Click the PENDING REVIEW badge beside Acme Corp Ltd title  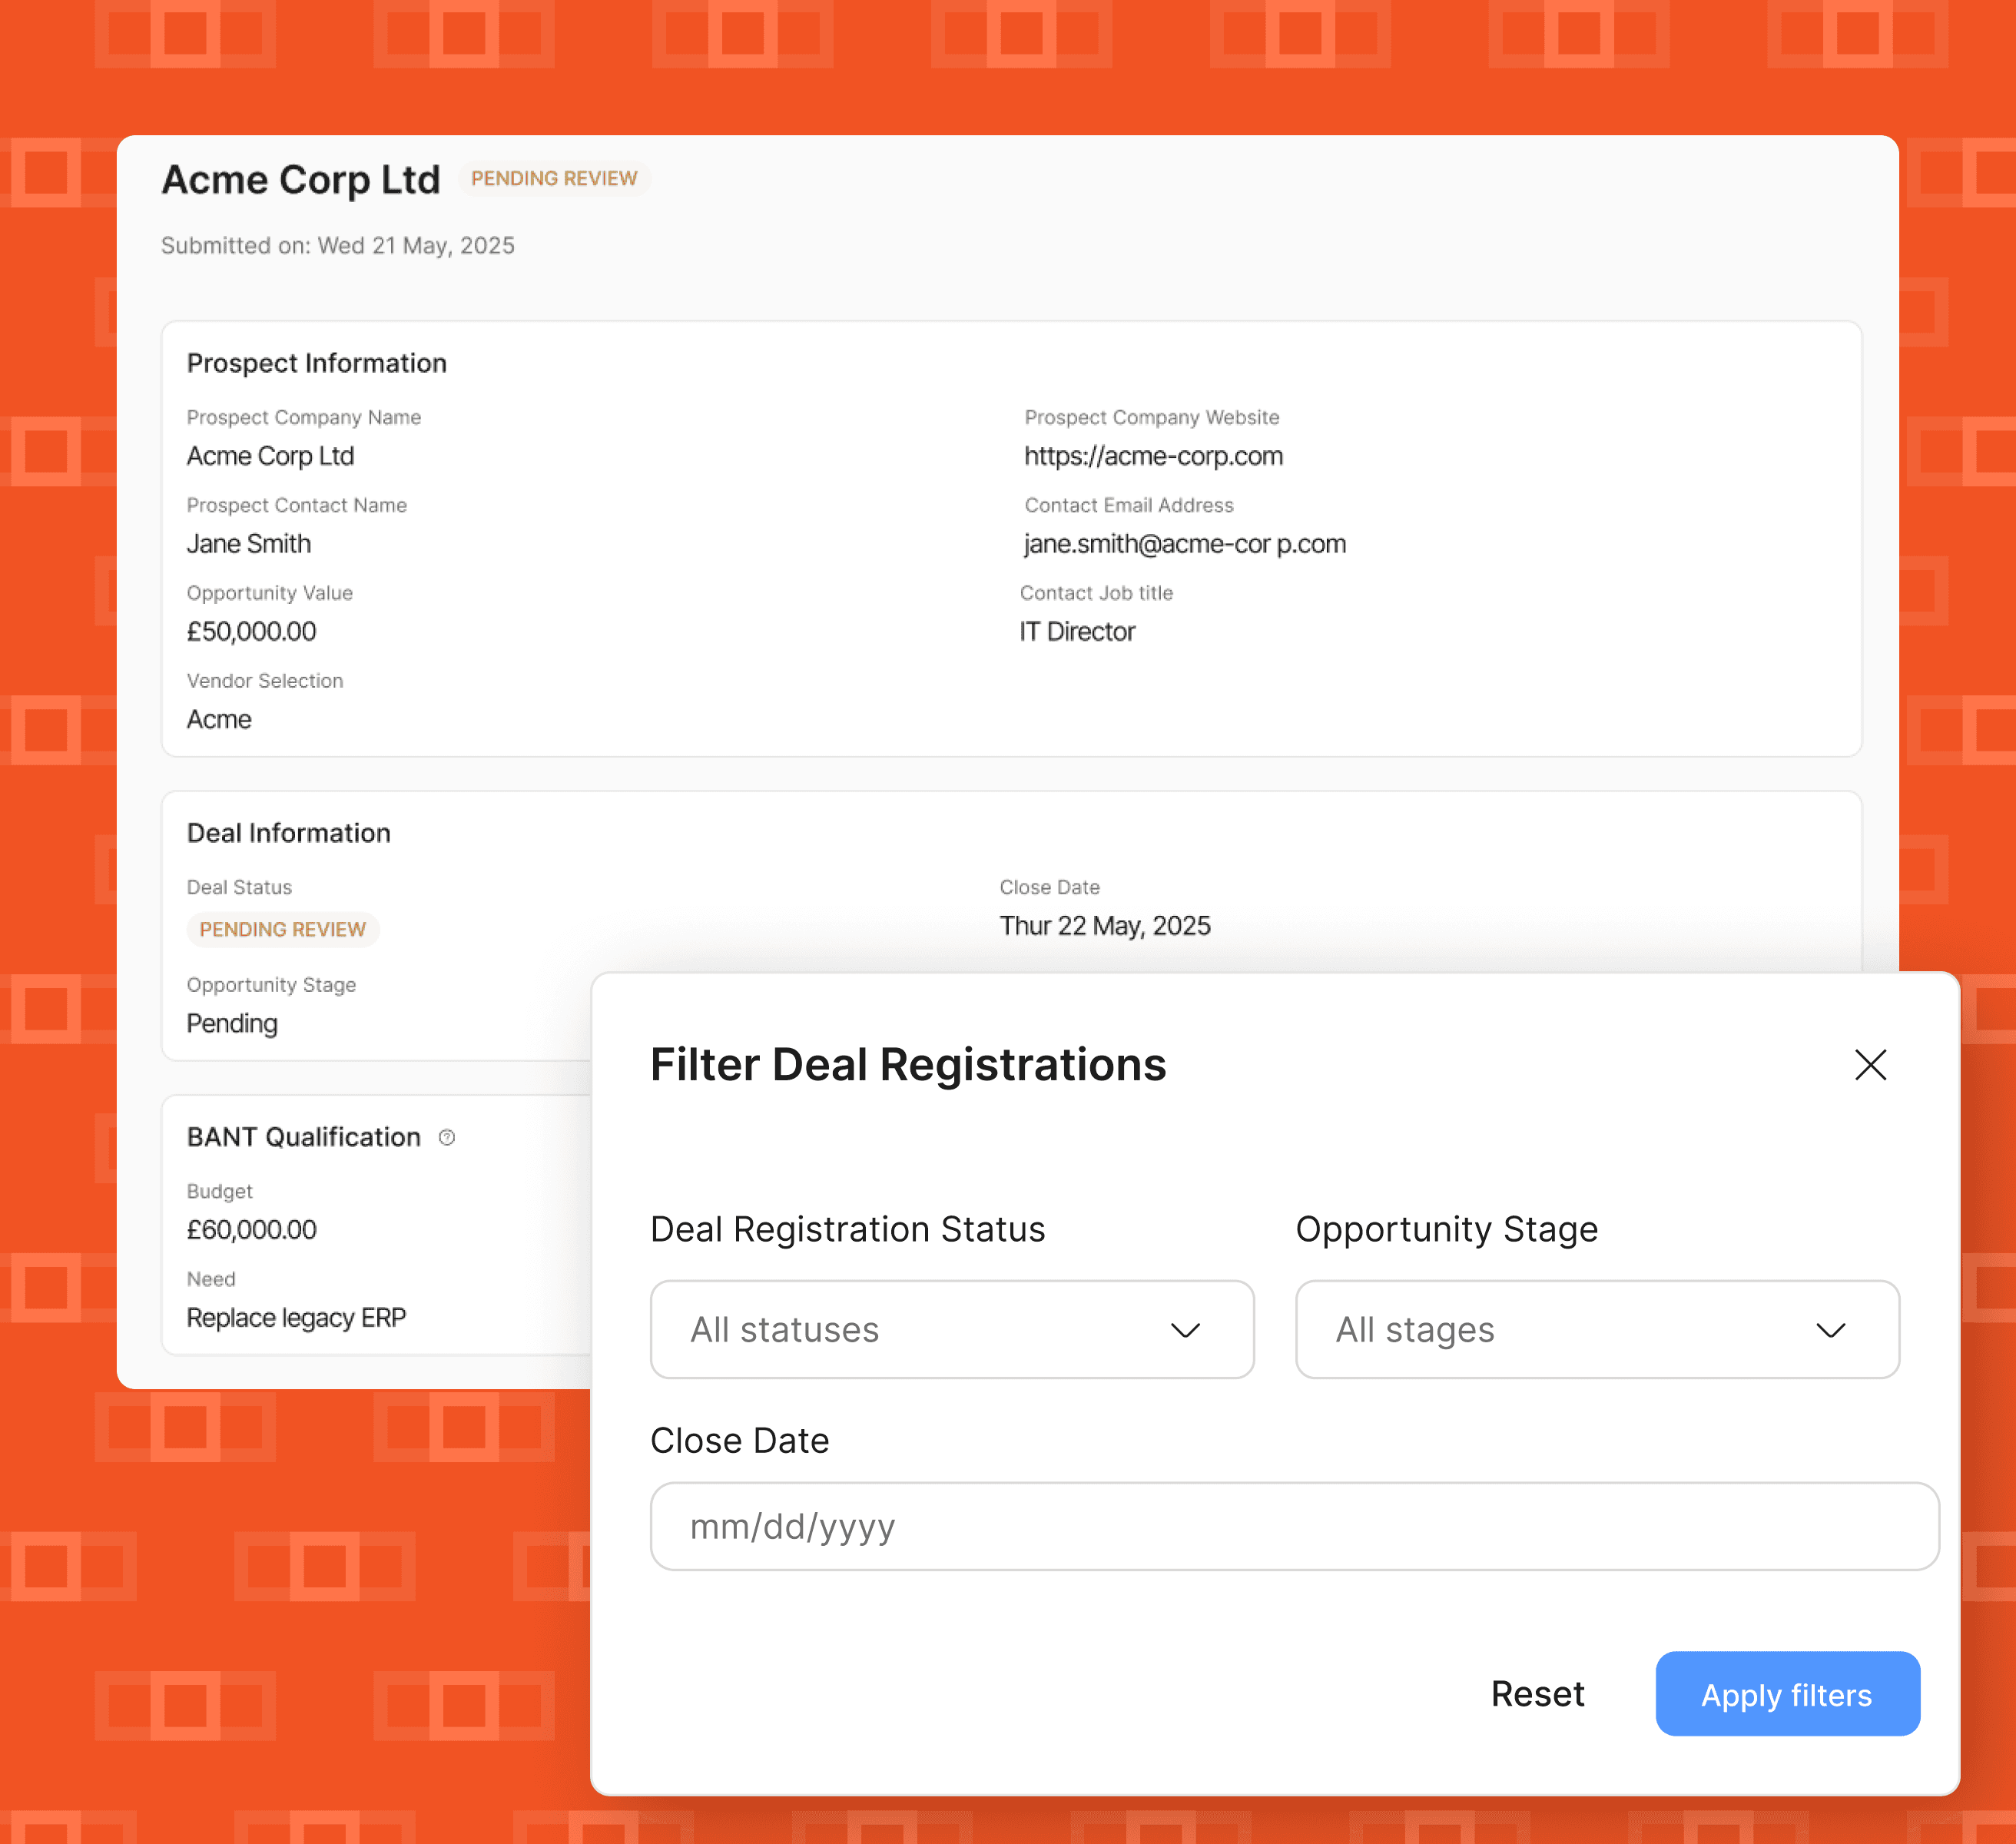coord(554,178)
